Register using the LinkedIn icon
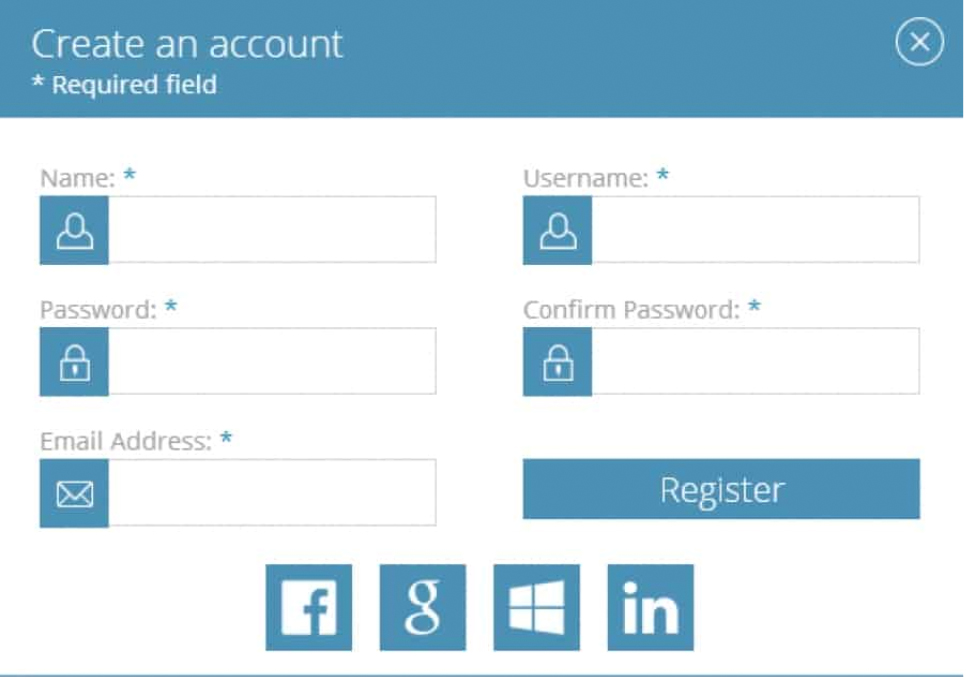This screenshot has height=681, width=966. pyautogui.click(x=651, y=607)
